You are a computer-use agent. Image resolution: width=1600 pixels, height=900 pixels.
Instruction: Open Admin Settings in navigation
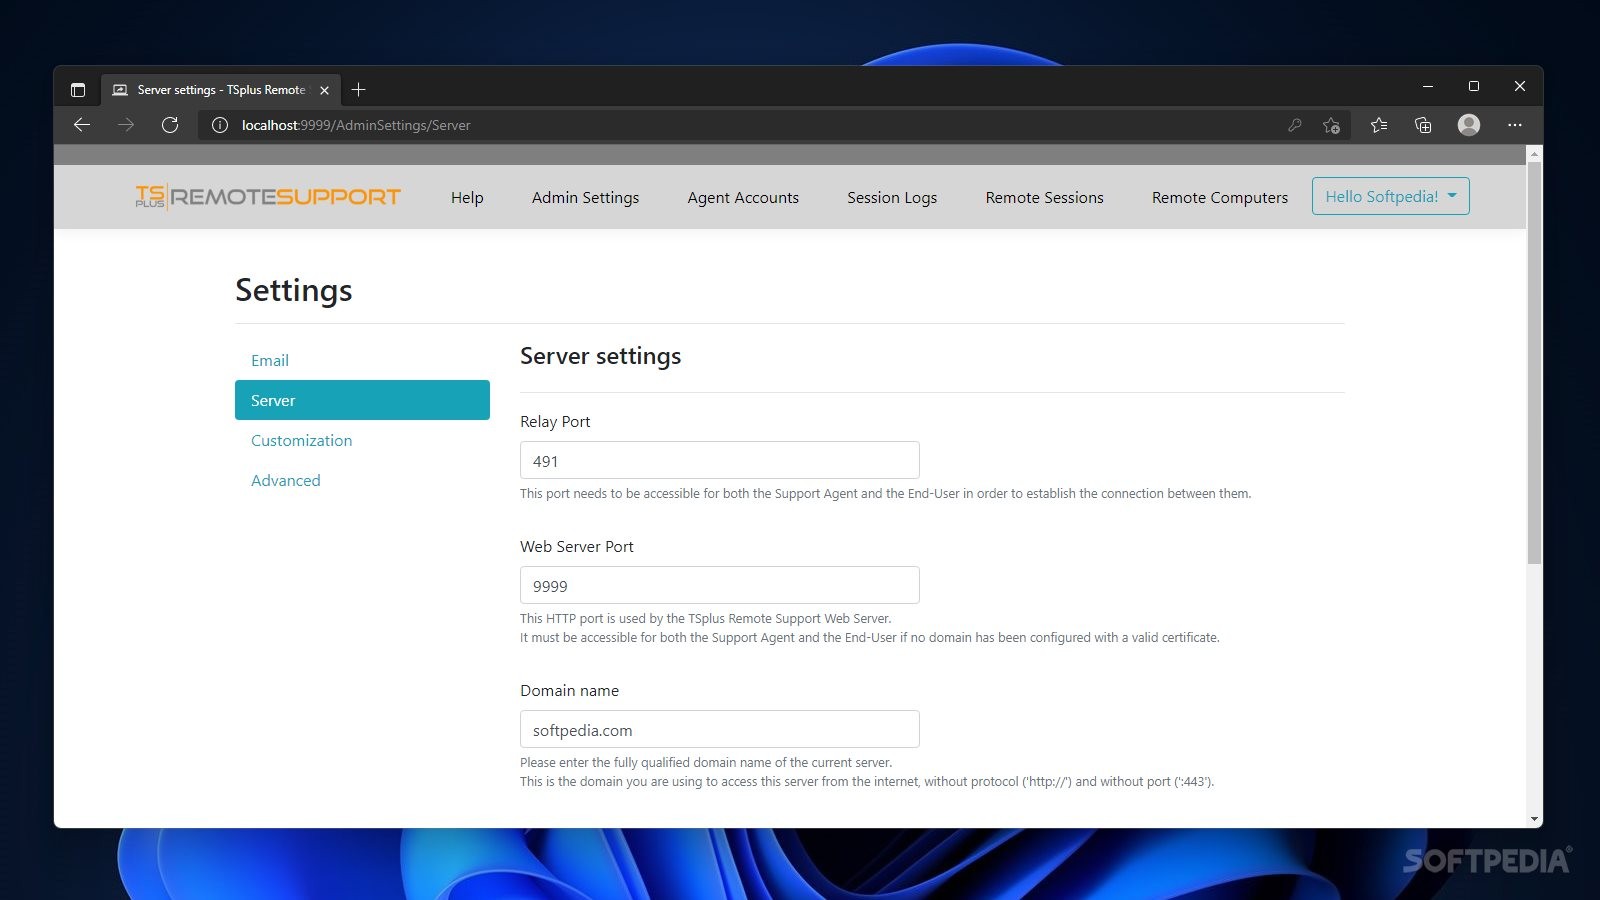coord(585,197)
